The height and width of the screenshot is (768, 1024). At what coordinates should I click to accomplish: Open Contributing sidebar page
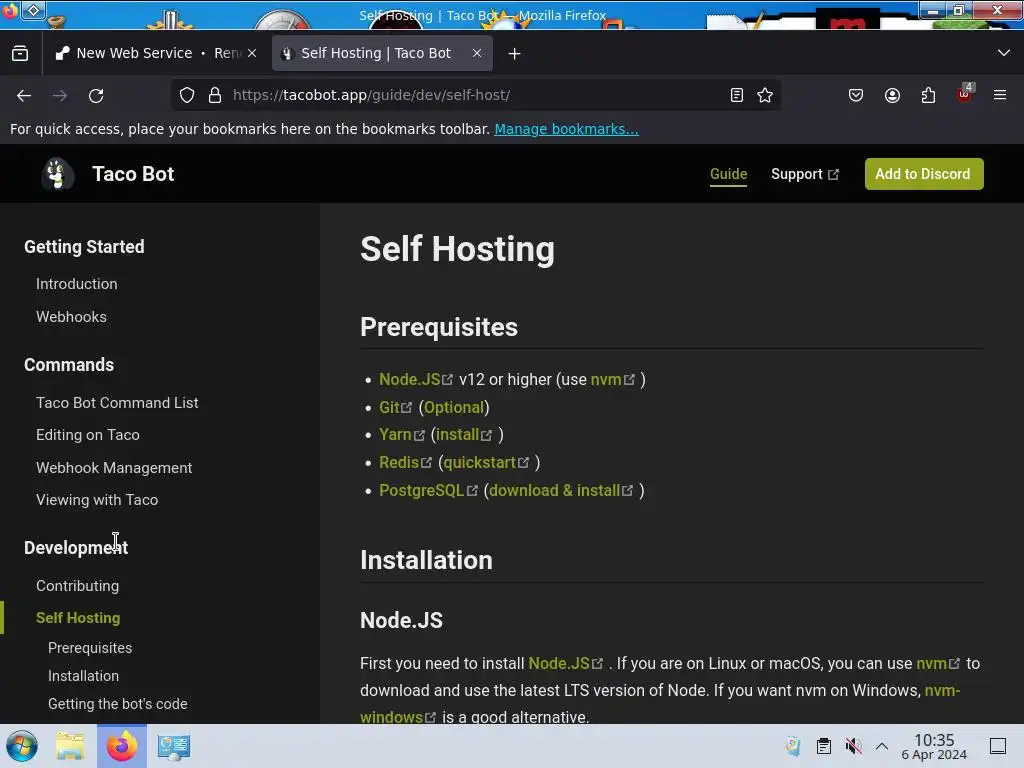pos(77,586)
